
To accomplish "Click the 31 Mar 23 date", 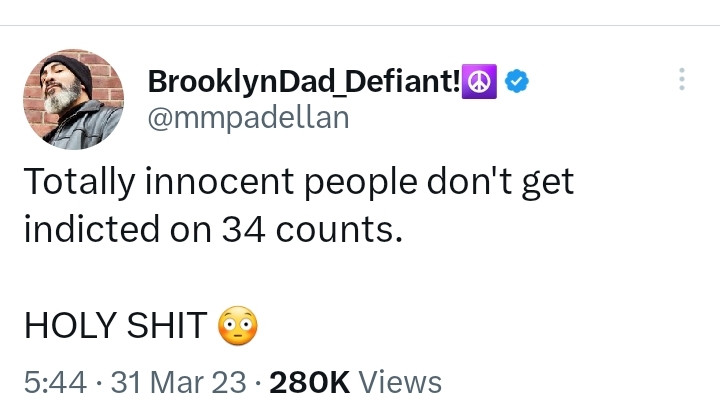I will click(x=179, y=382).
